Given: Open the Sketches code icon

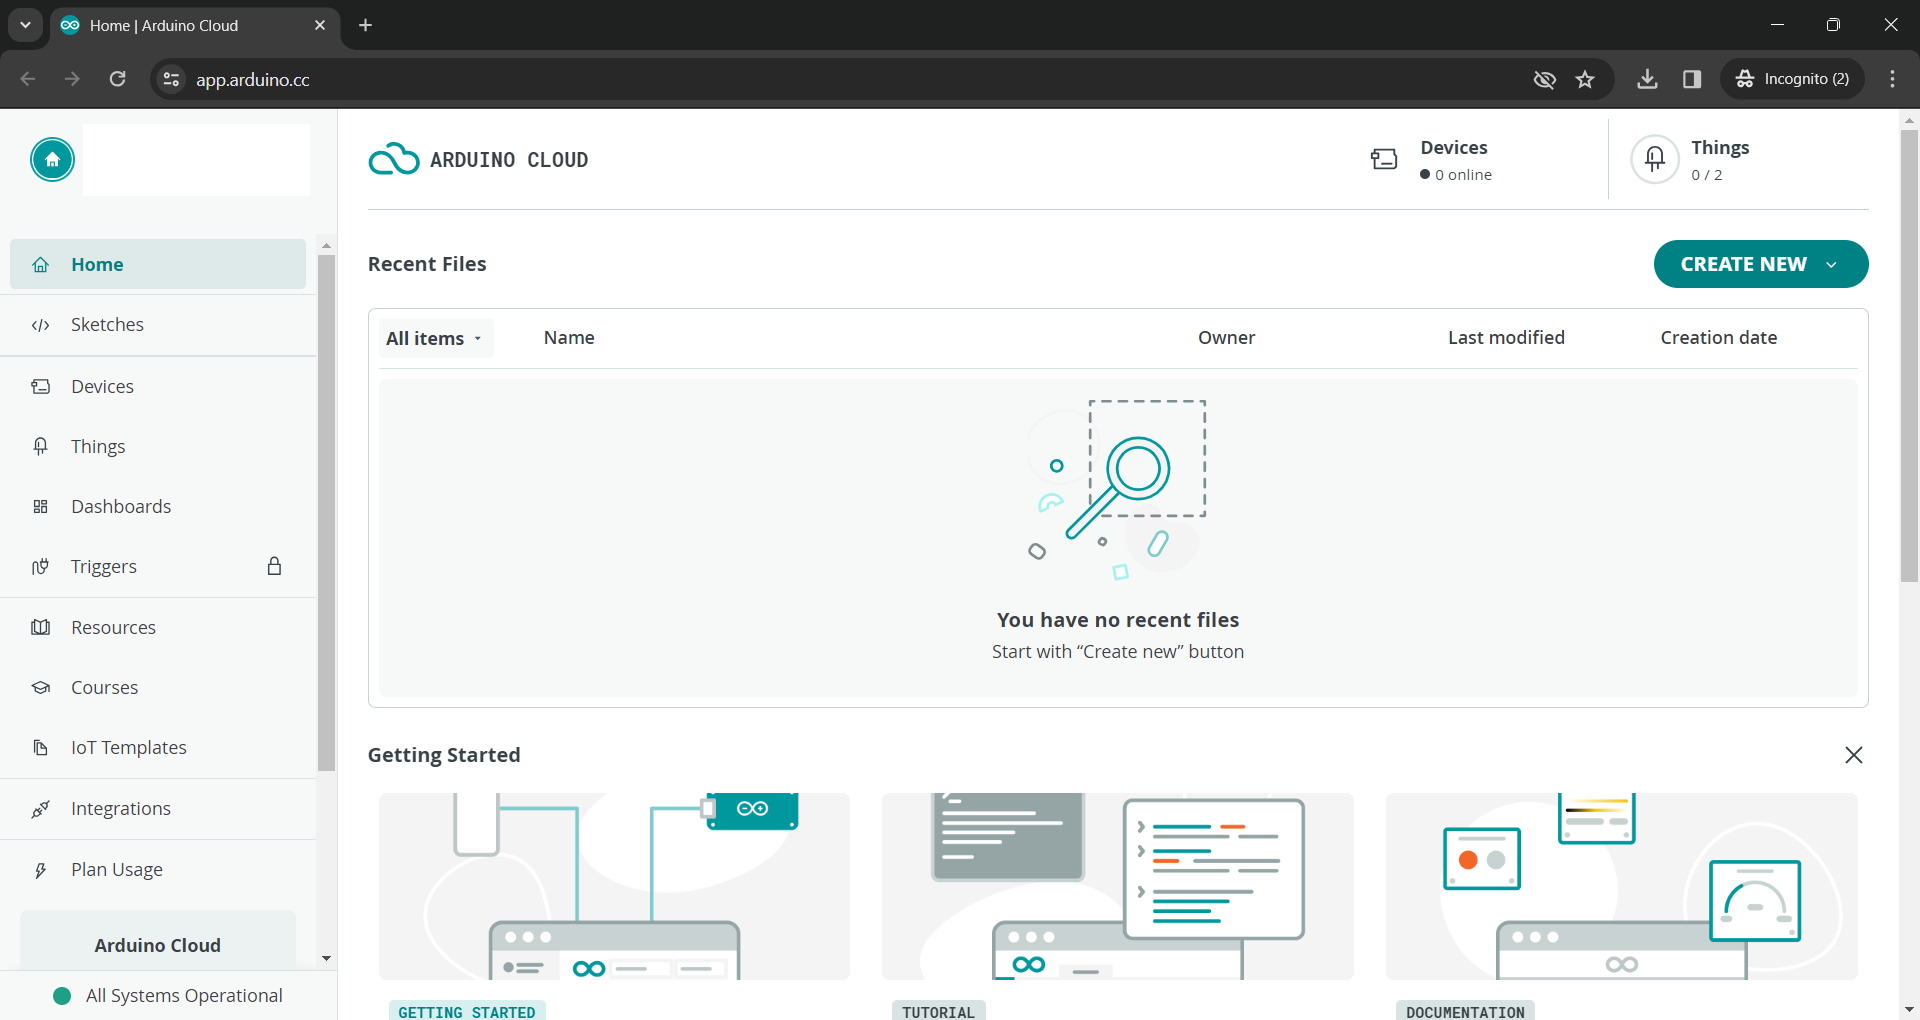Looking at the screenshot, I should coord(41,325).
